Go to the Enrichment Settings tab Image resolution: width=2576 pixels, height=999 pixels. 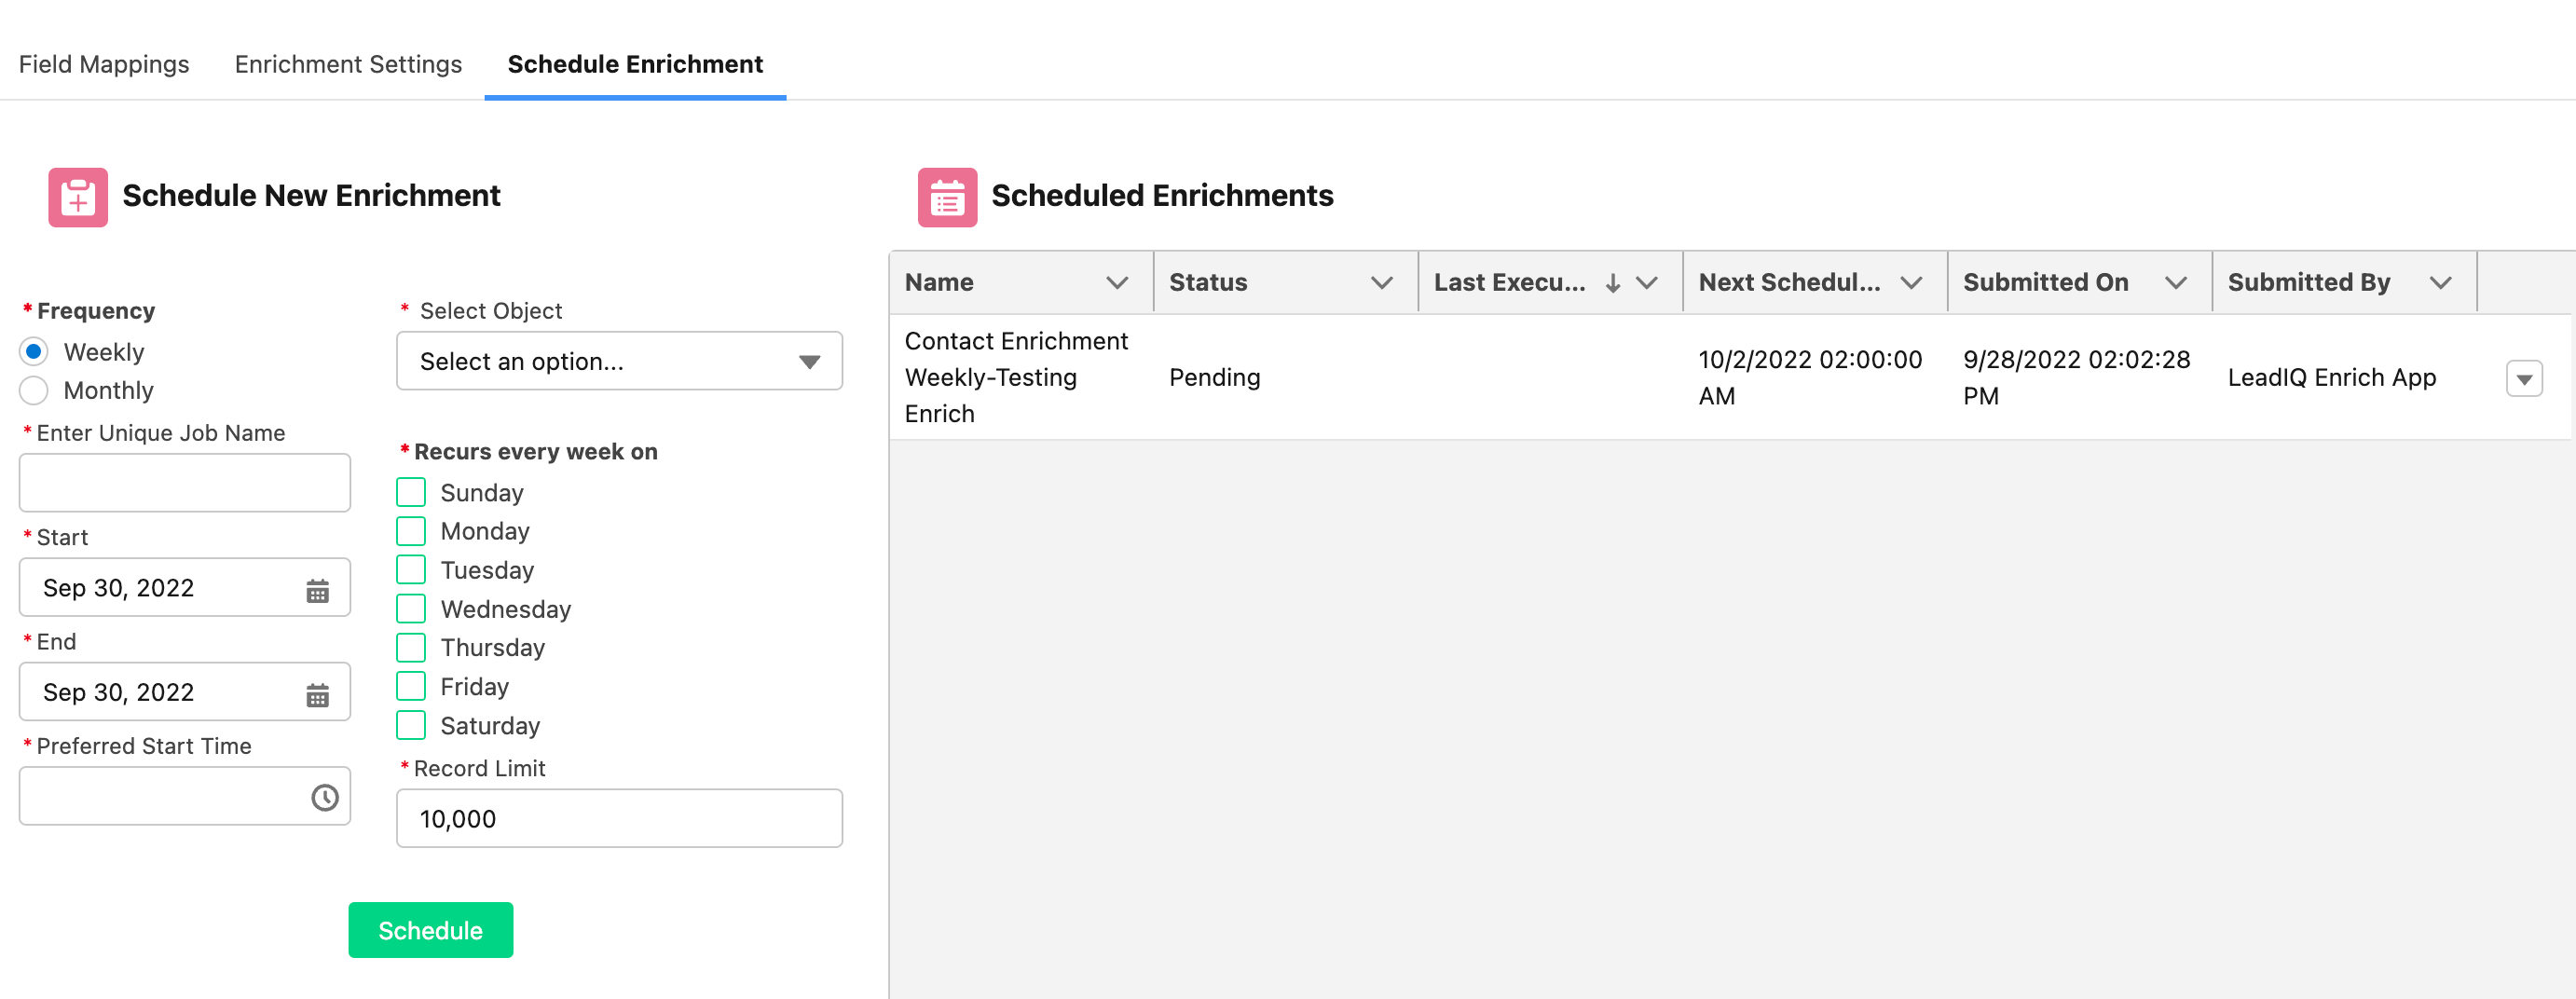(348, 64)
